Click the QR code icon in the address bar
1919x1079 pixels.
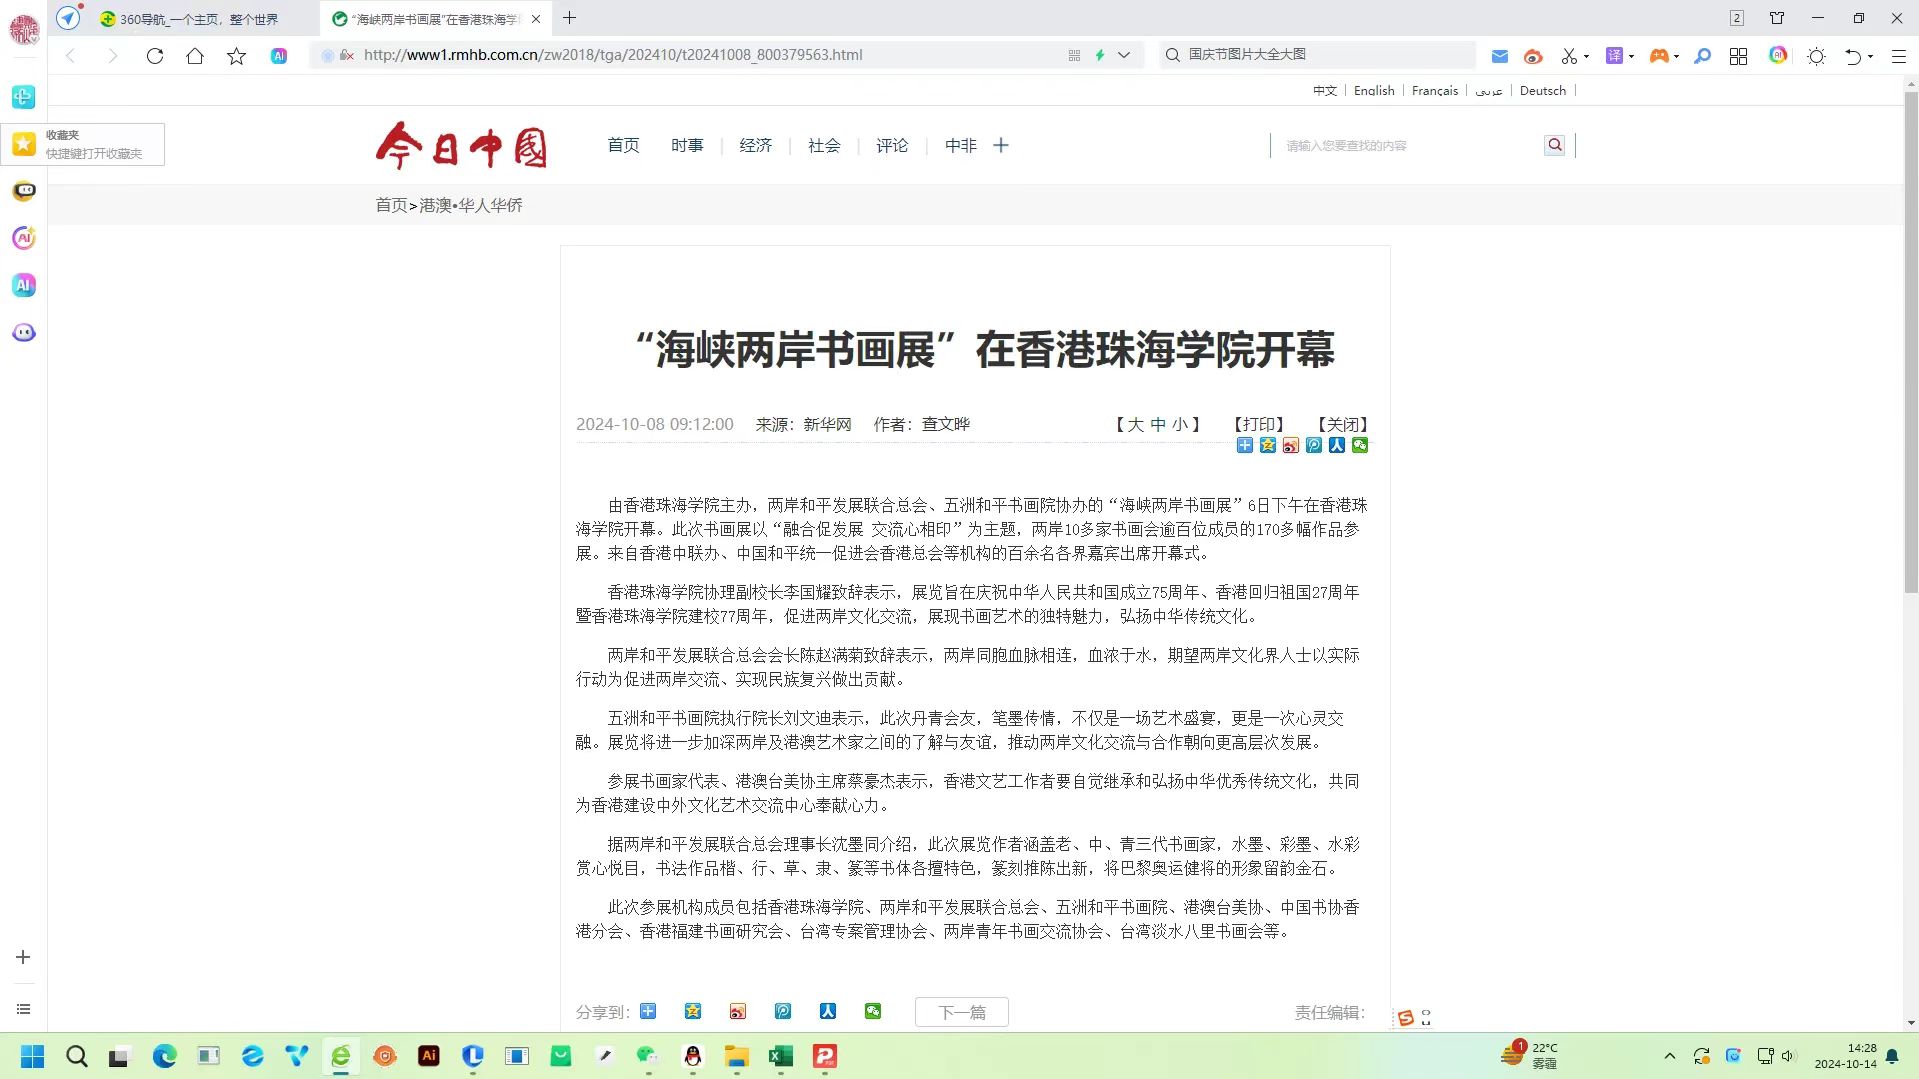(x=1074, y=56)
